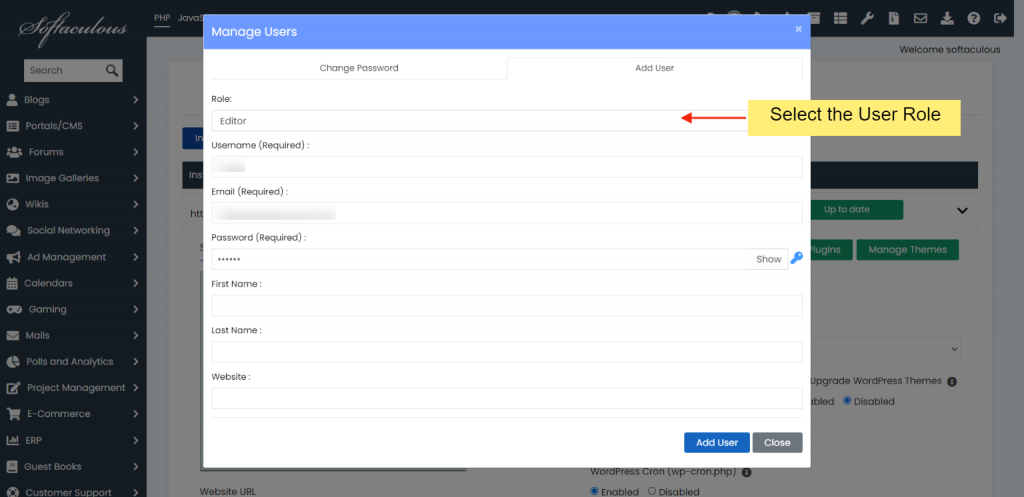The image size is (1024, 497).
Task: Expand the Guest Books category chevron
Action: (135, 467)
